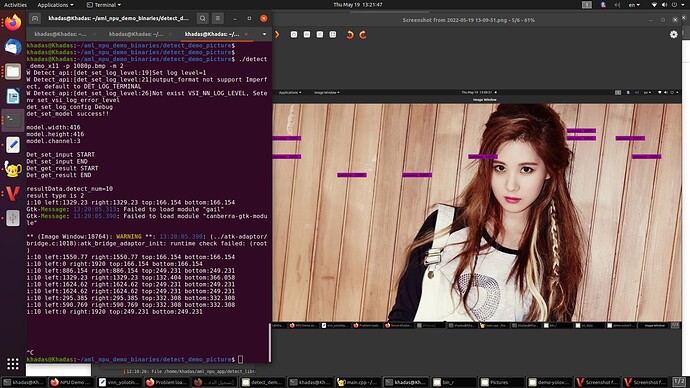Switch to 'bin_r' taskbar window
The height and width of the screenshot is (388, 690).
click(454, 382)
